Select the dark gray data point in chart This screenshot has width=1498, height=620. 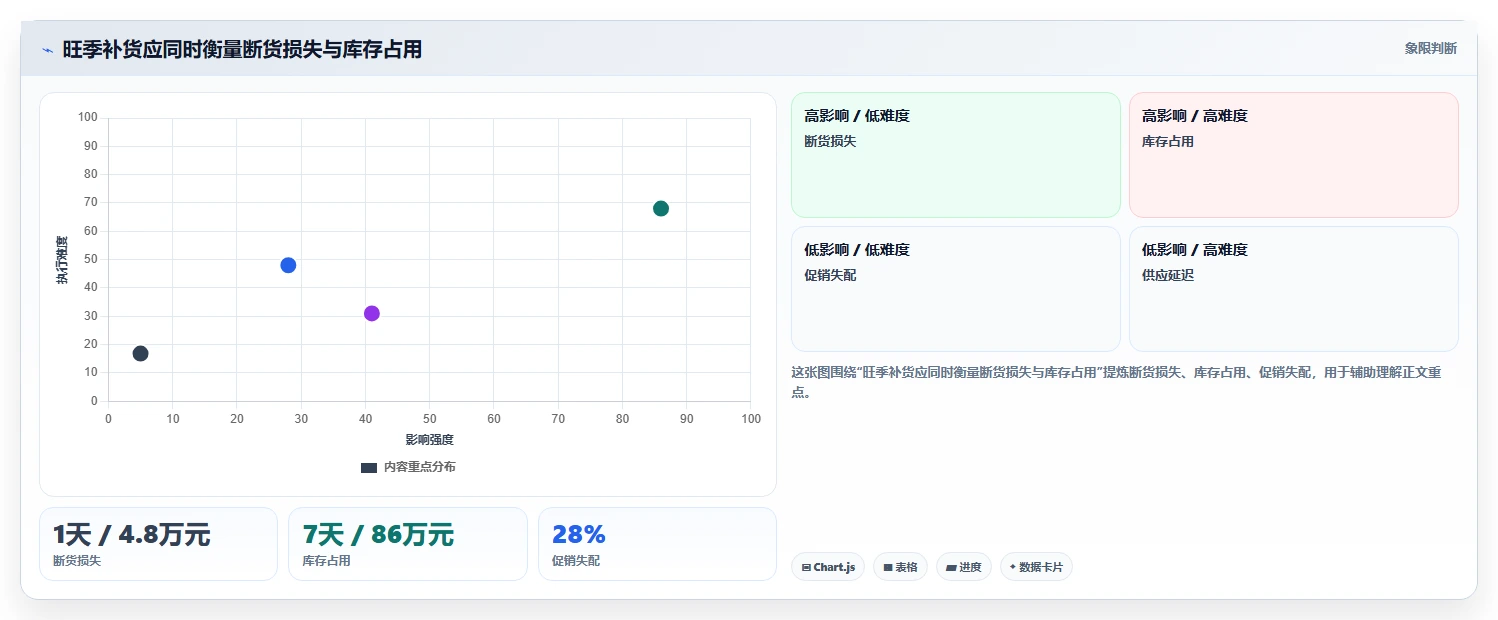[x=140, y=353]
